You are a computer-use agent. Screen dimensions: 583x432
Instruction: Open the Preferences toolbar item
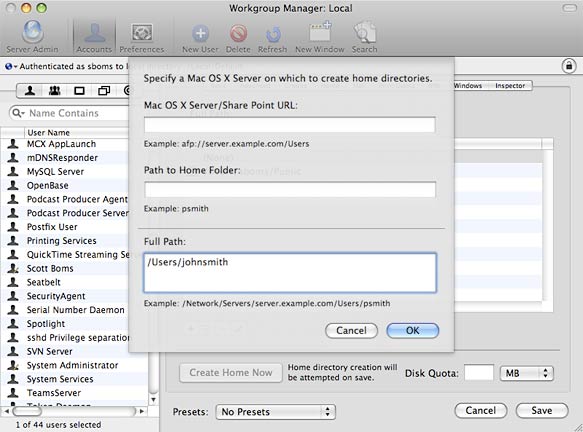tap(142, 36)
